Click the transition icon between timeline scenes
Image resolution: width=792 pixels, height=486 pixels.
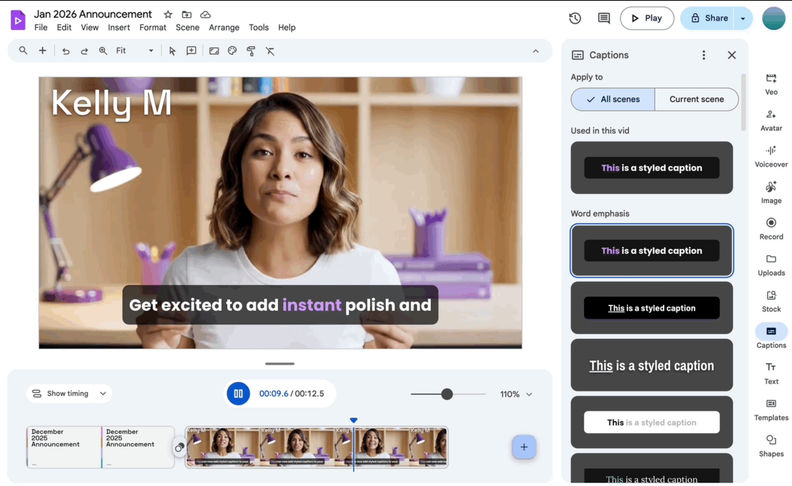[179, 448]
